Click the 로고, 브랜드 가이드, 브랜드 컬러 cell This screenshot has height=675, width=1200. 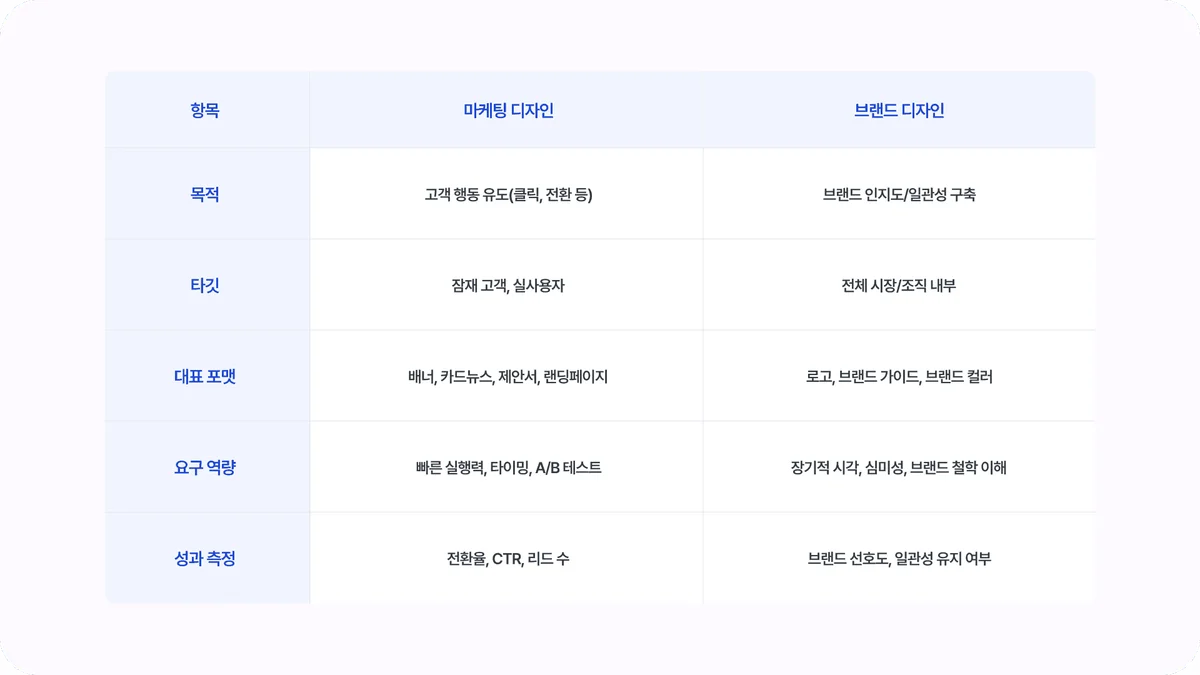tap(899, 377)
